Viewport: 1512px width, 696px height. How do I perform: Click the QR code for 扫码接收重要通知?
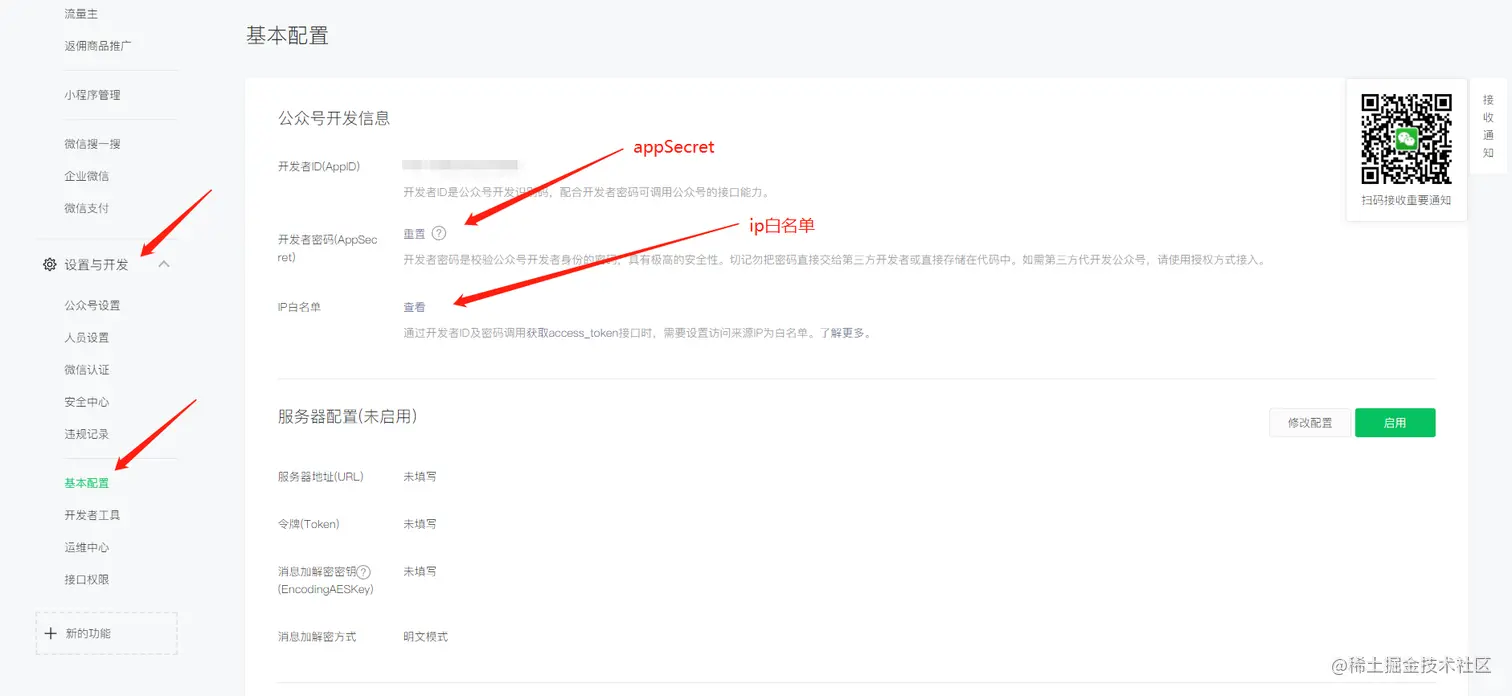tap(1406, 138)
